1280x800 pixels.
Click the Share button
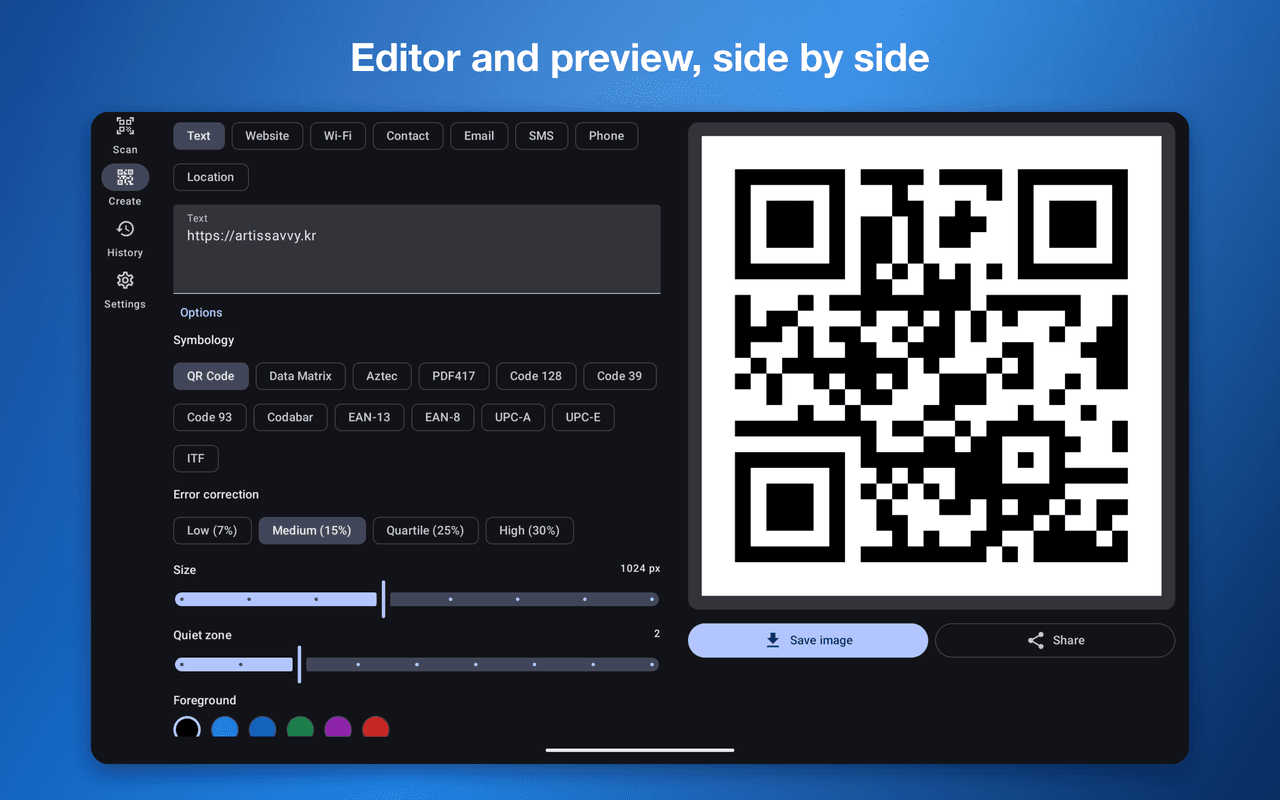(1055, 640)
